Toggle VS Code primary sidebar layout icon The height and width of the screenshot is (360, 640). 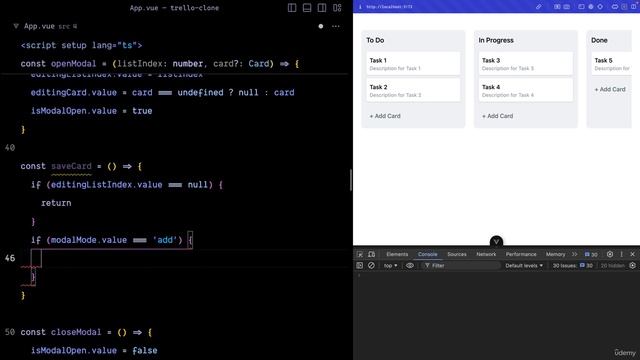(292, 8)
